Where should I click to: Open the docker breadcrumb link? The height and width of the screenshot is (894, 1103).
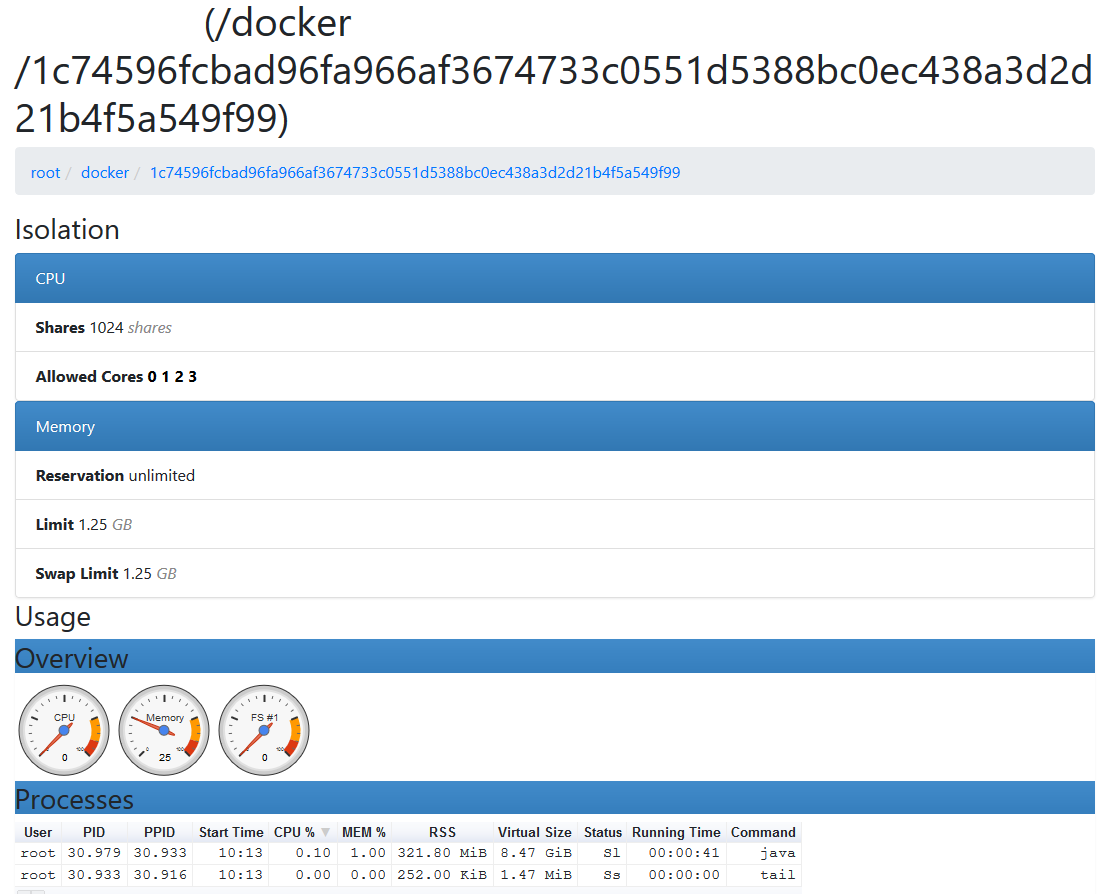point(105,172)
